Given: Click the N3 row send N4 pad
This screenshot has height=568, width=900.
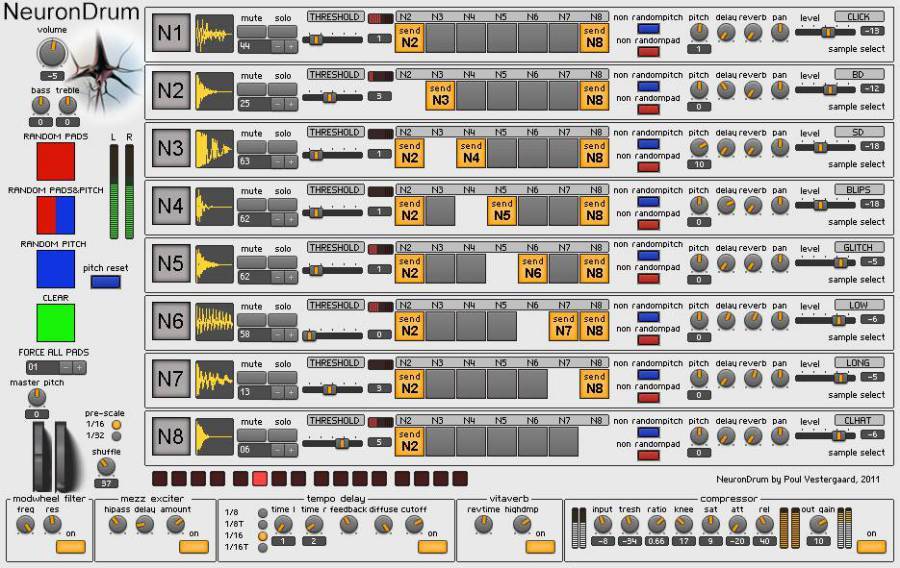Looking at the screenshot, I should point(471,152).
